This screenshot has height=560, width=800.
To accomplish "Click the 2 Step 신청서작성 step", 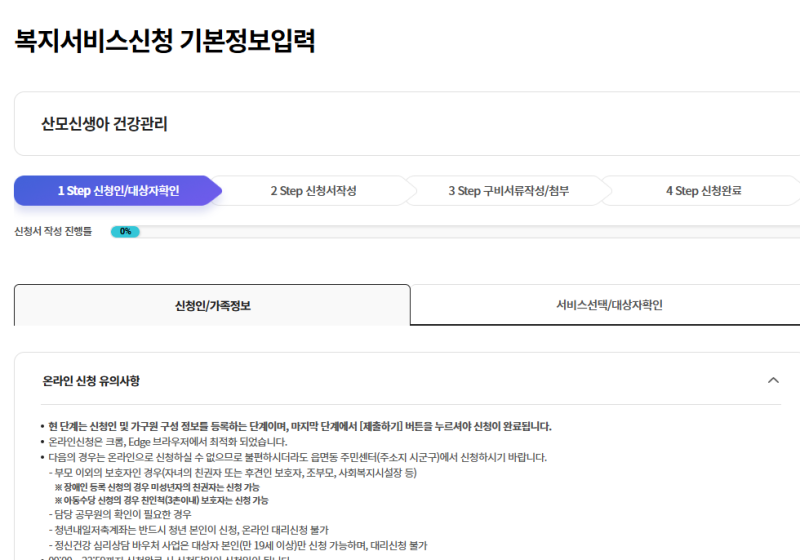I will pos(313,191).
